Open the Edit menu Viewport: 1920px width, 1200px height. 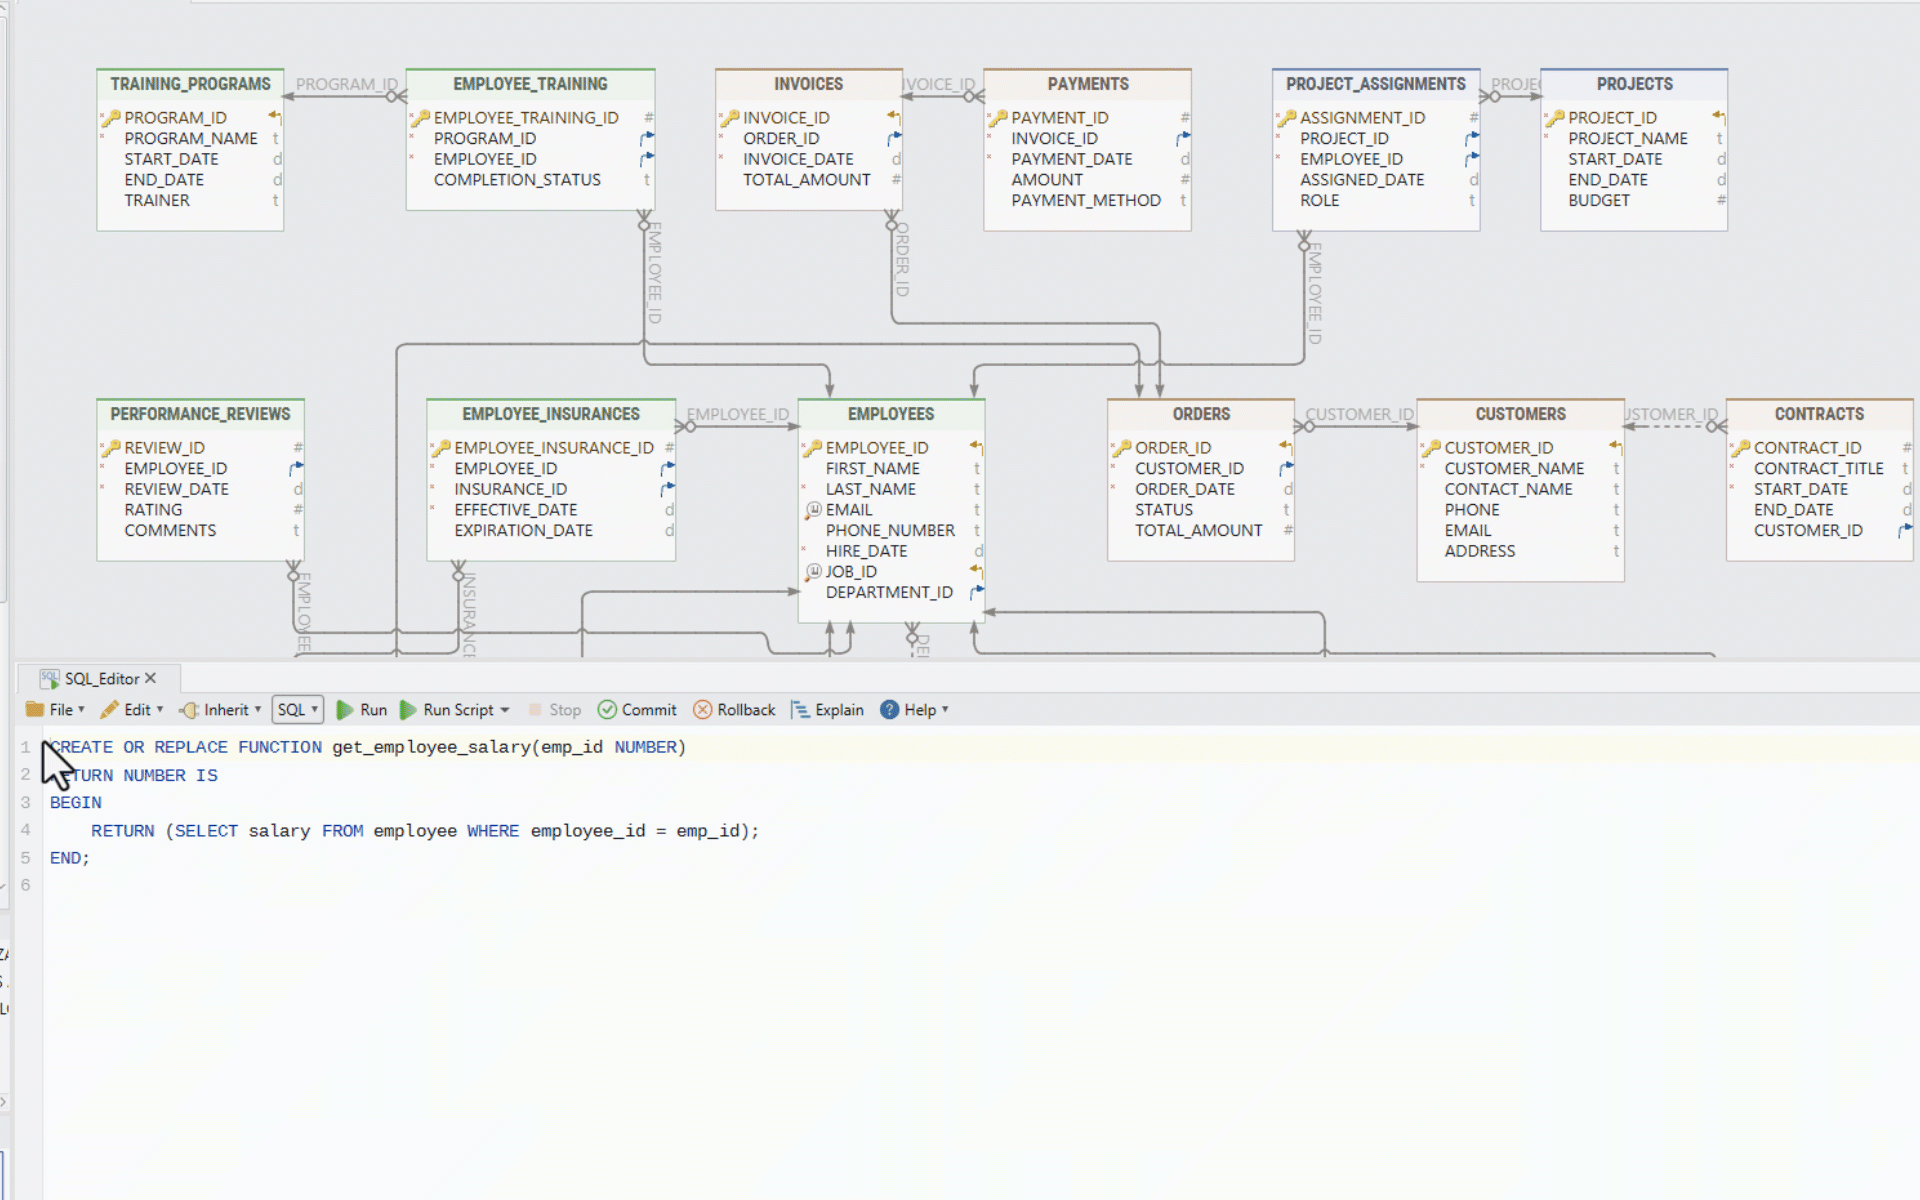pyautogui.click(x=138, y=709)
